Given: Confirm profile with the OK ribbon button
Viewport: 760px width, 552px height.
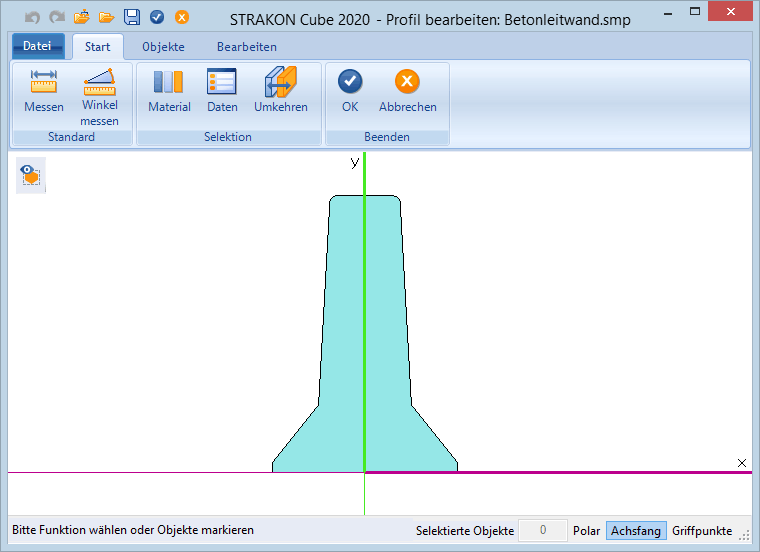Looking at the screenshot, I should (x=350, y=91).
